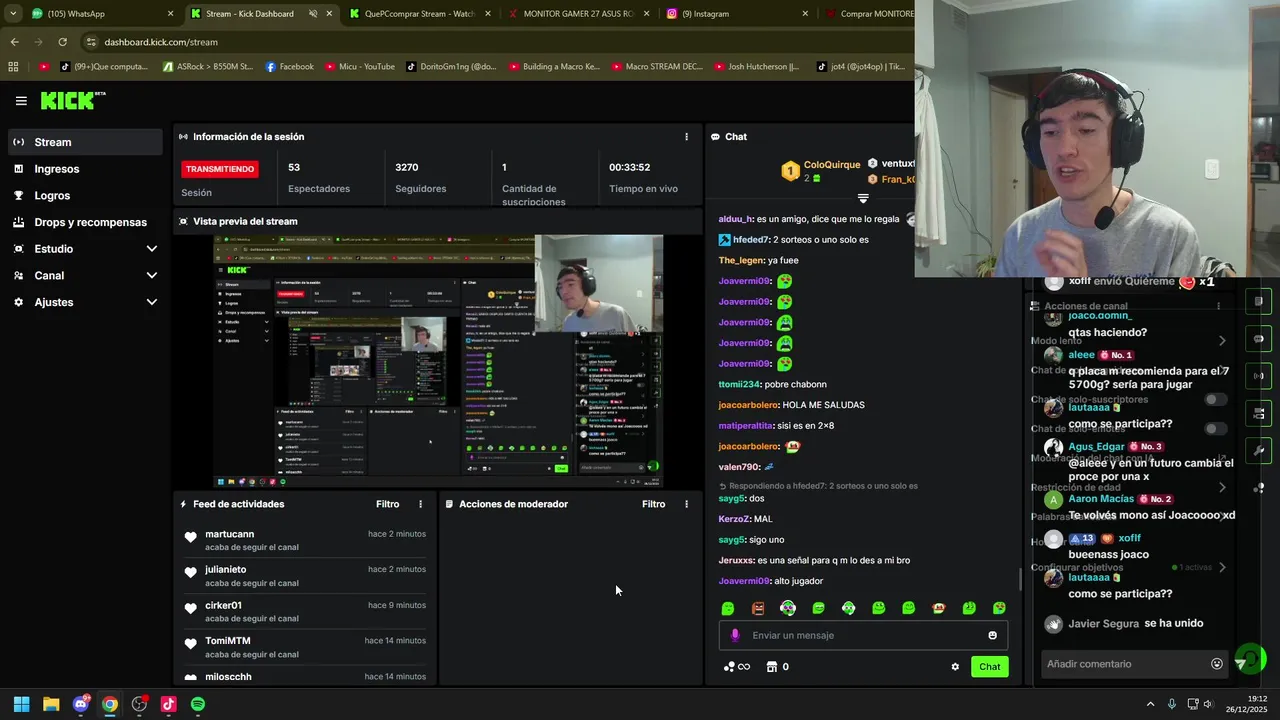Expand the Estudio sidebar section
Viewport: 1280px width, 720px height.
[85, 249]
